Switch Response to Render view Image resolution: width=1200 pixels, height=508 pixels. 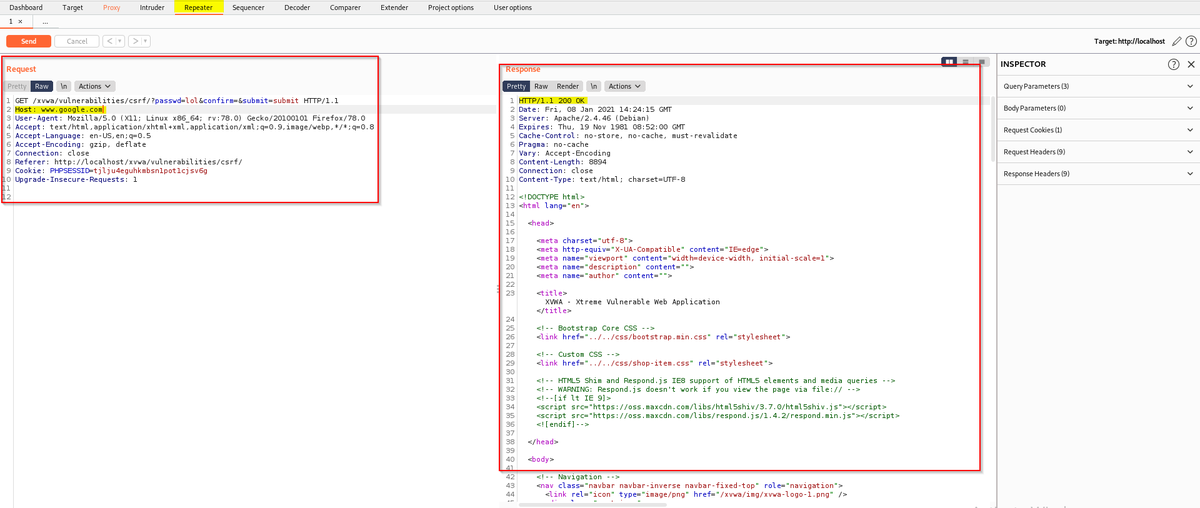(x=568, y=86)
